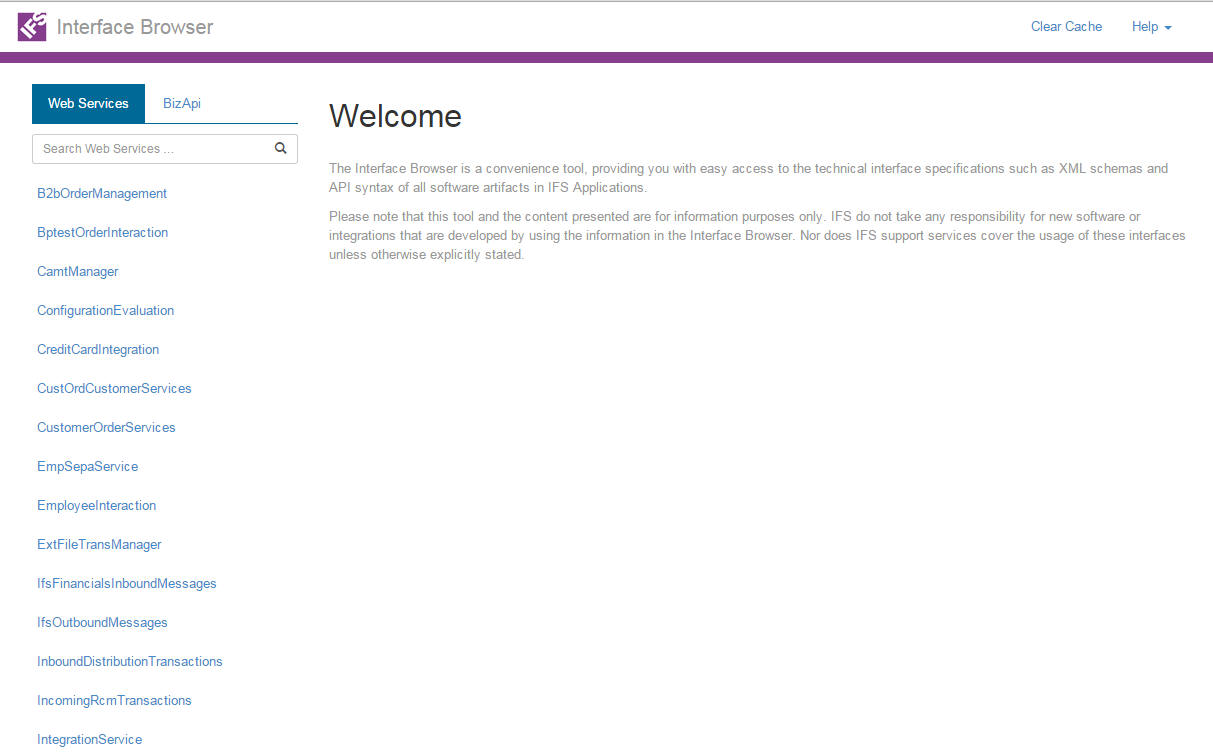Click the IFS logo icon
1213x756 pixels.
pos(30,26)
